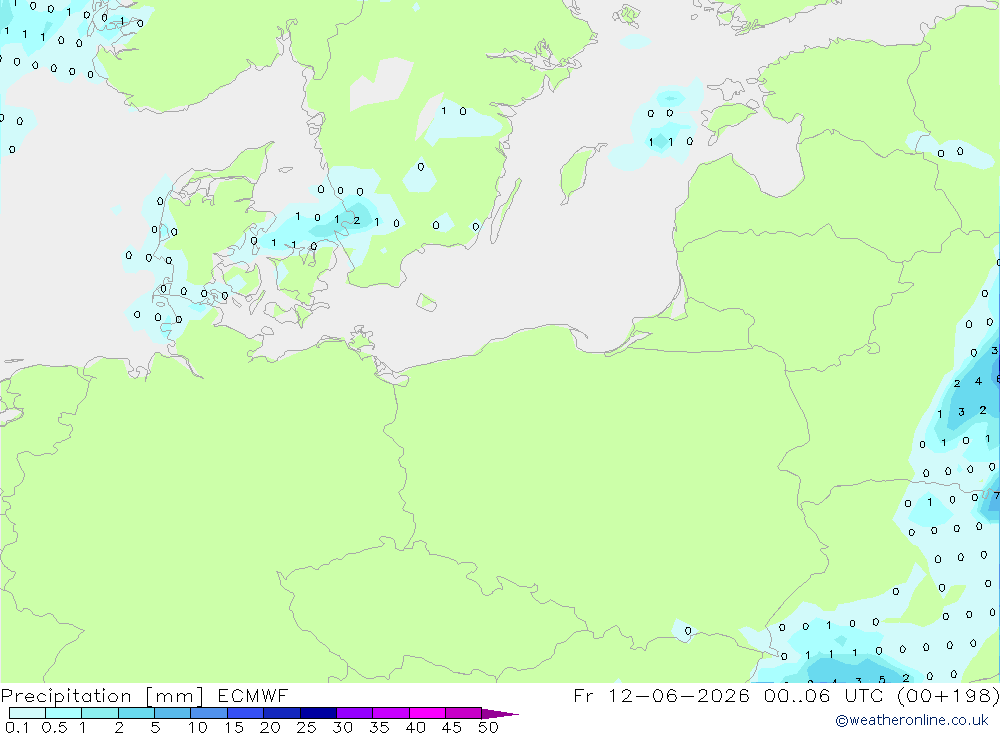This screenshot has width=1000, height=733.
Task: Click the legend label 40
Action: click(416, 727)
